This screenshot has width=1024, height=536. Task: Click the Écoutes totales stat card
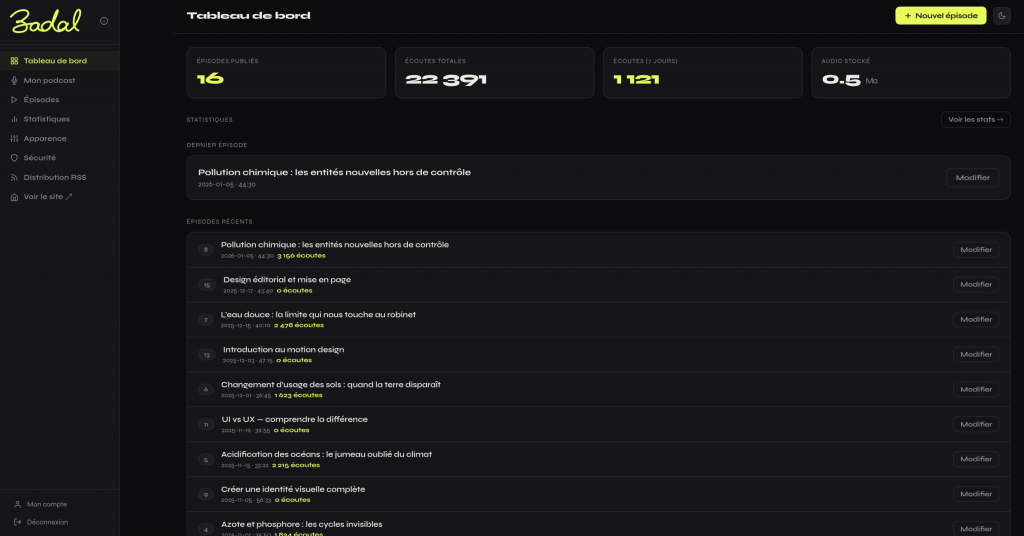pyautogui.click(x=494, y=73)
